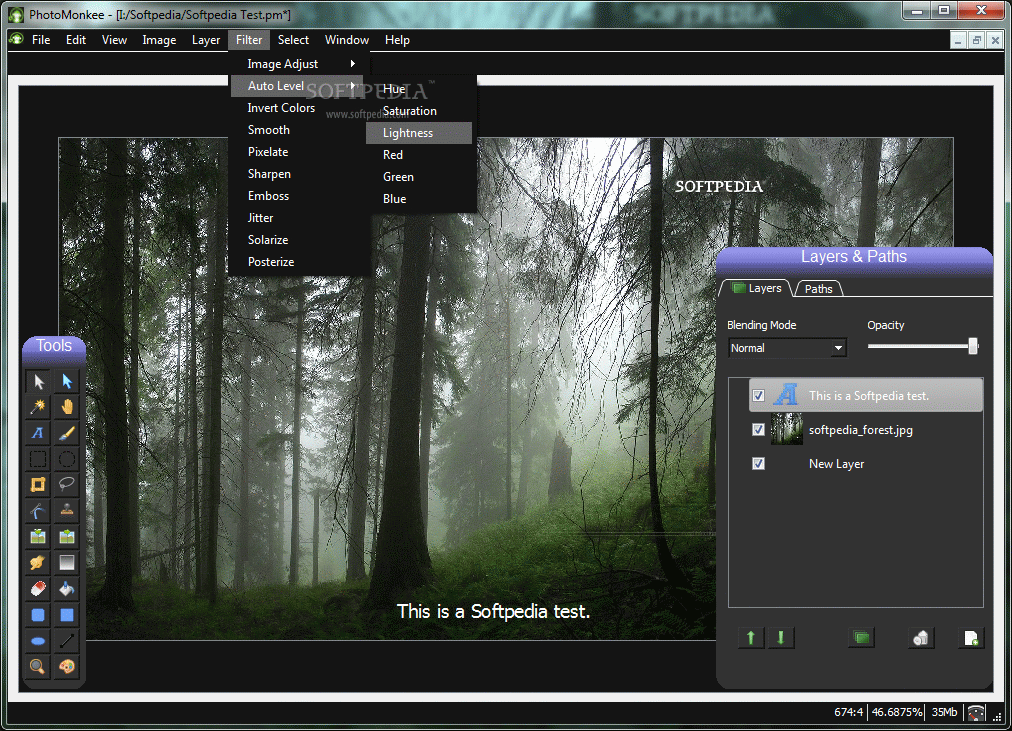Select the line drawing tool
The height and width of the screenshot is (731, 1012).
pos(66,641)
